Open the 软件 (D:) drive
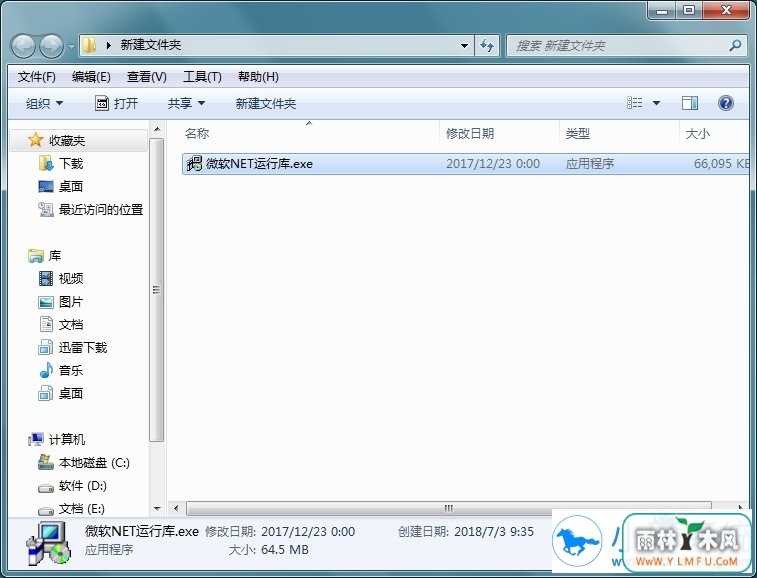The height and width of the screenshot is (578, 757). pos(83,486)
